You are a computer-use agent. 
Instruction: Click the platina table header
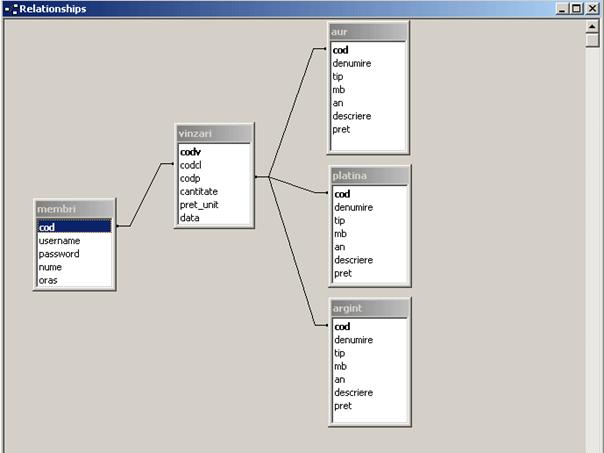(368, 175)
